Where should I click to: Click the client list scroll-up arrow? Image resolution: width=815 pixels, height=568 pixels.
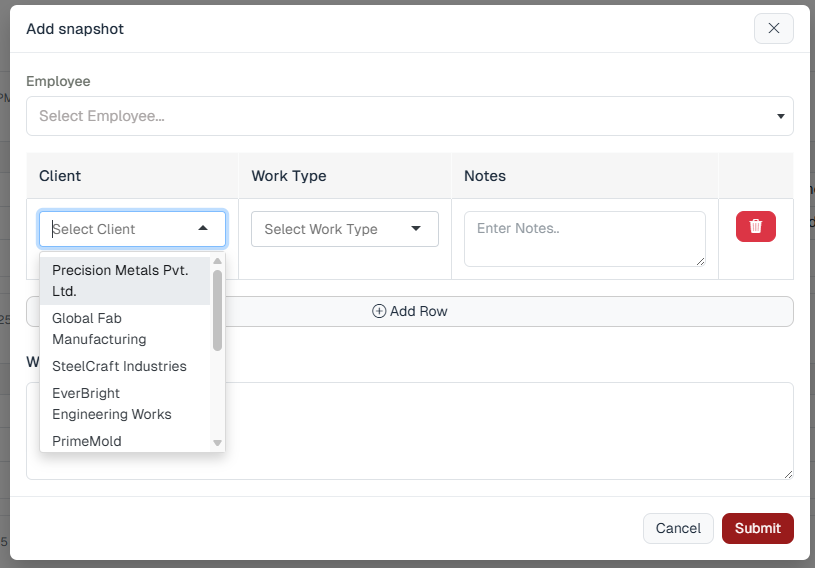click(217, 262)
